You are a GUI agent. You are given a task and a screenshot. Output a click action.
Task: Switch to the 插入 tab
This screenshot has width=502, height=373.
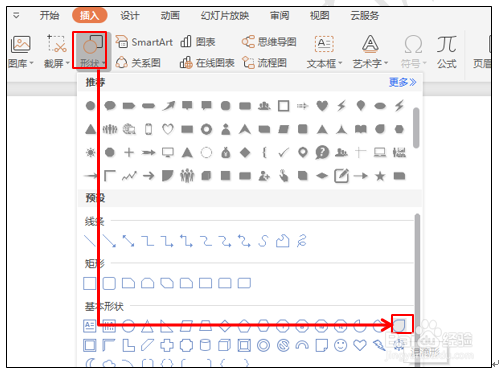(x=89, y=15)
